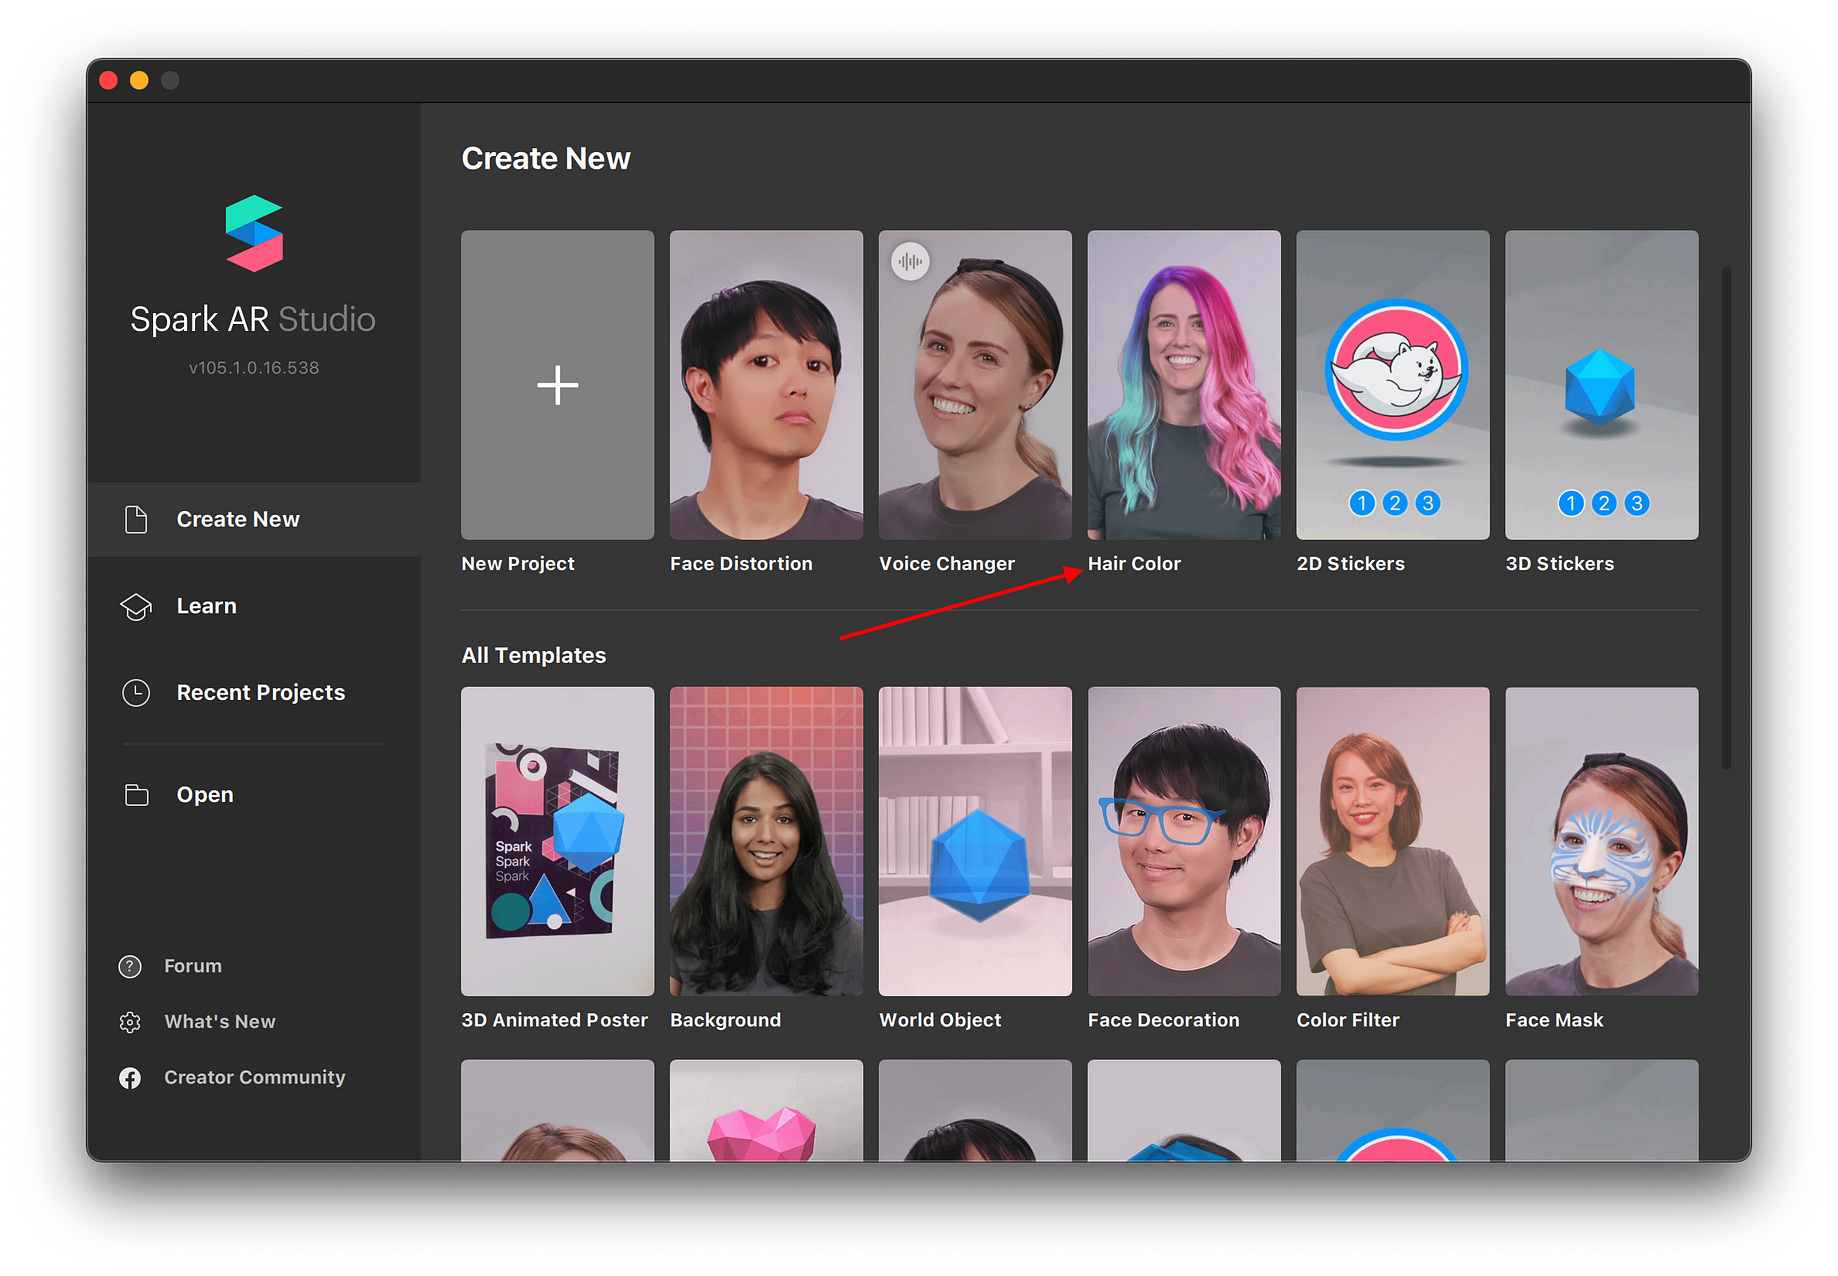The height and width of the screenshot is (1276, 1838).
Task: Click the 3D Stickers label
Action: [1560, 564]
